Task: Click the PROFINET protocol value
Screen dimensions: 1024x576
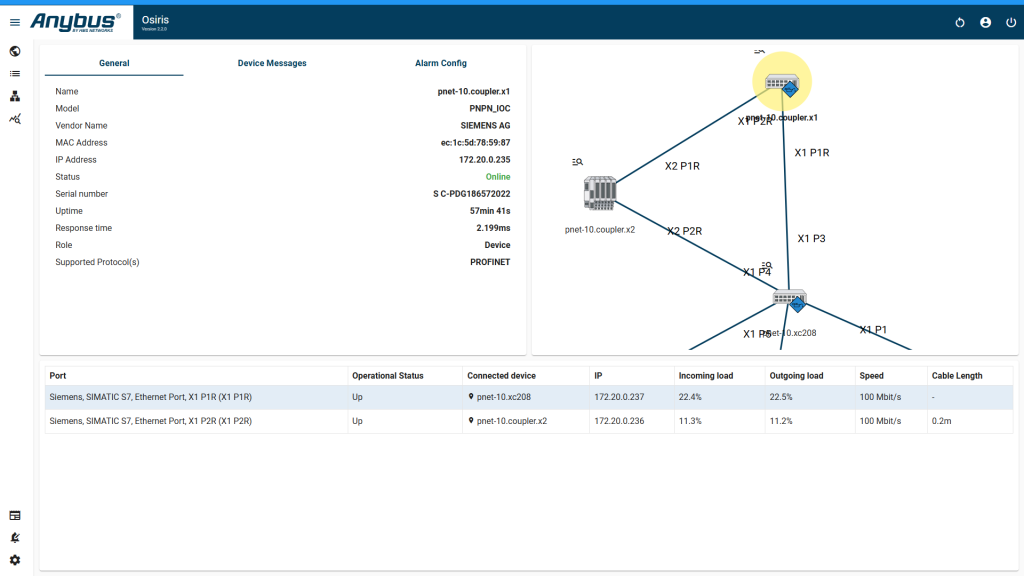Action: coord(490,262)
